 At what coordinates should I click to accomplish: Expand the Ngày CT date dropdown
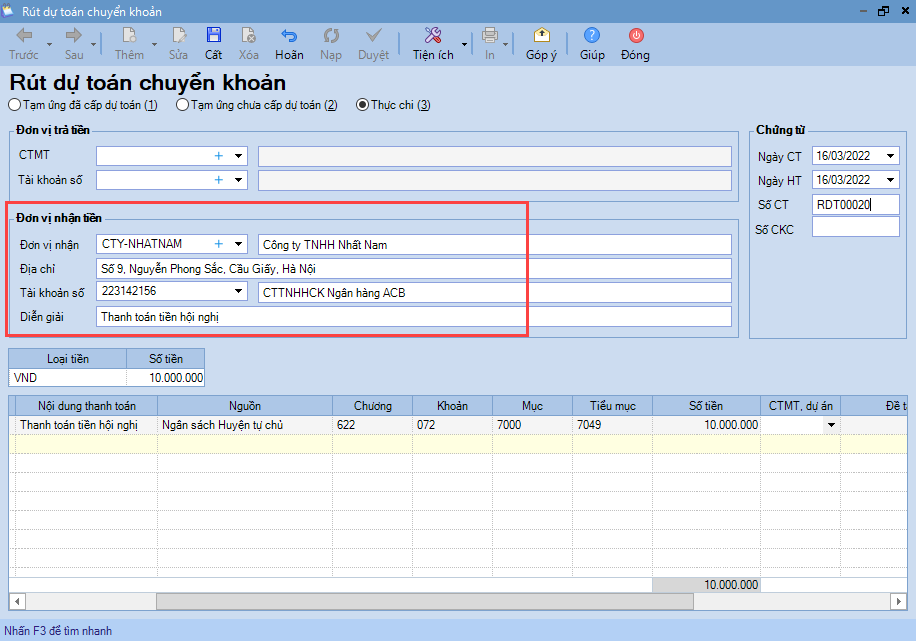pyautogui.click(x=890, y=156)
